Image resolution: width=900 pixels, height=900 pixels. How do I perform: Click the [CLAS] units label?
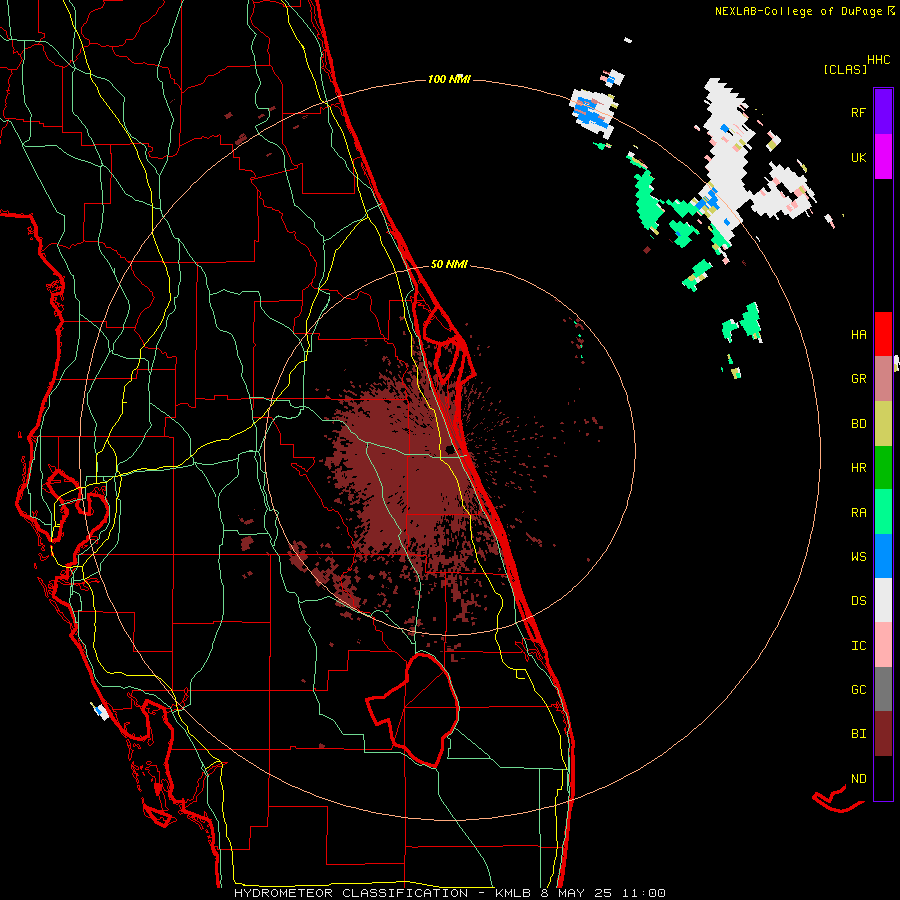845,70
